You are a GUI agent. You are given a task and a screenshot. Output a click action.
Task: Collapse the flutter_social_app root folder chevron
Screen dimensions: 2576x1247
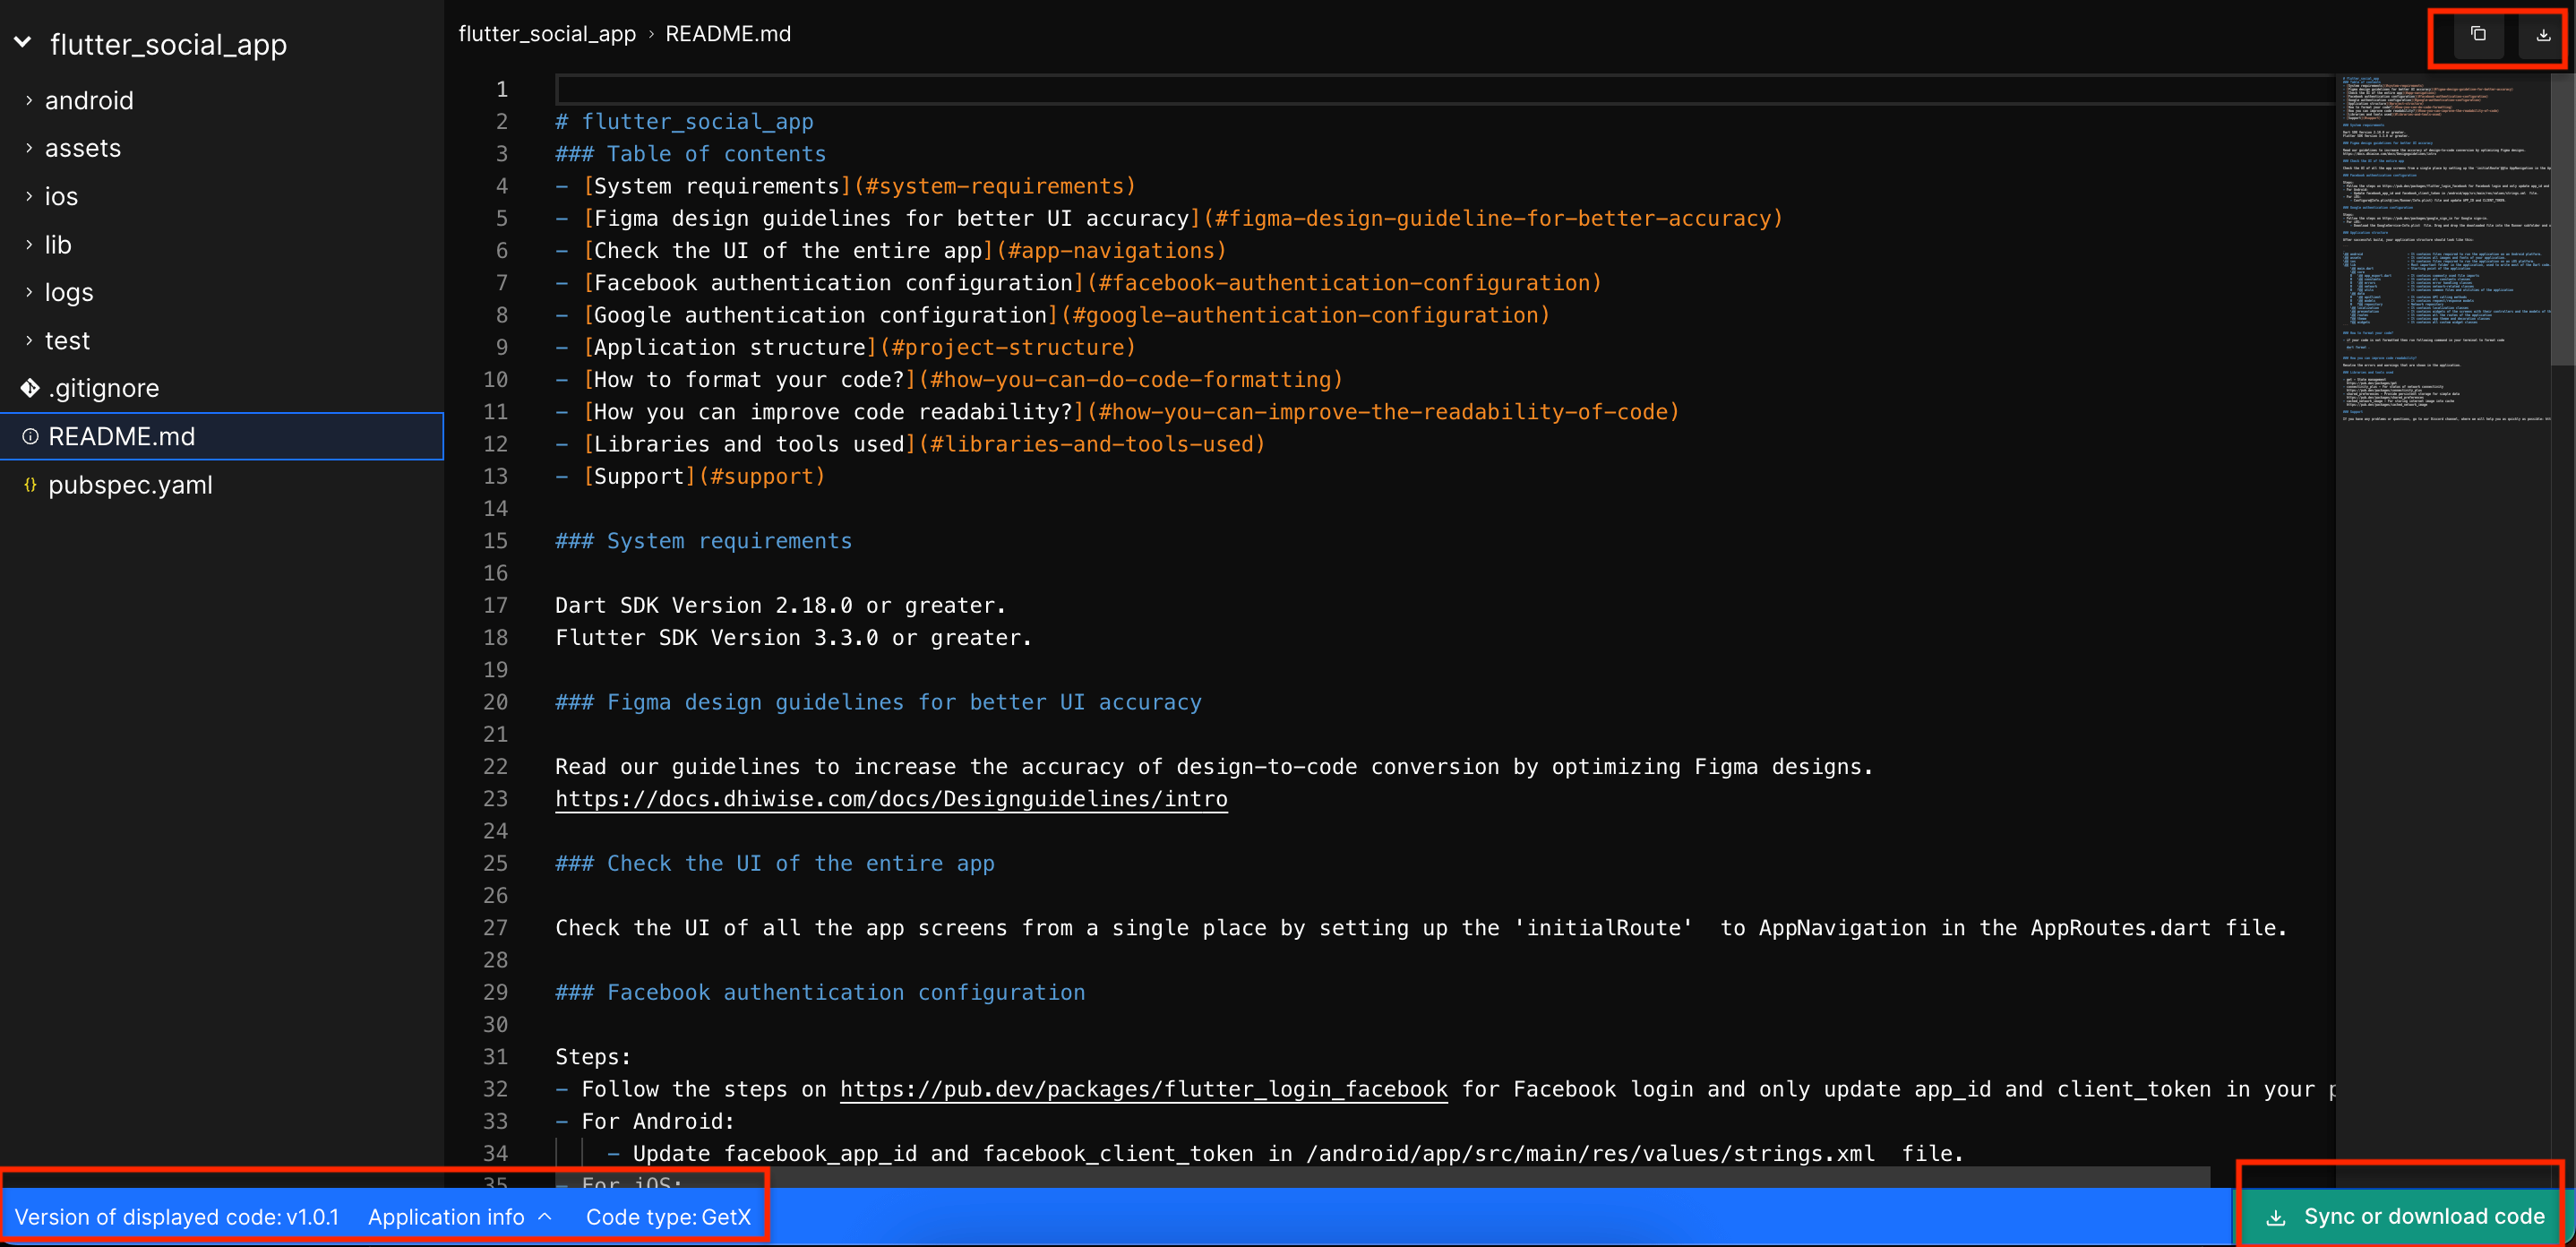coord(23,43)
